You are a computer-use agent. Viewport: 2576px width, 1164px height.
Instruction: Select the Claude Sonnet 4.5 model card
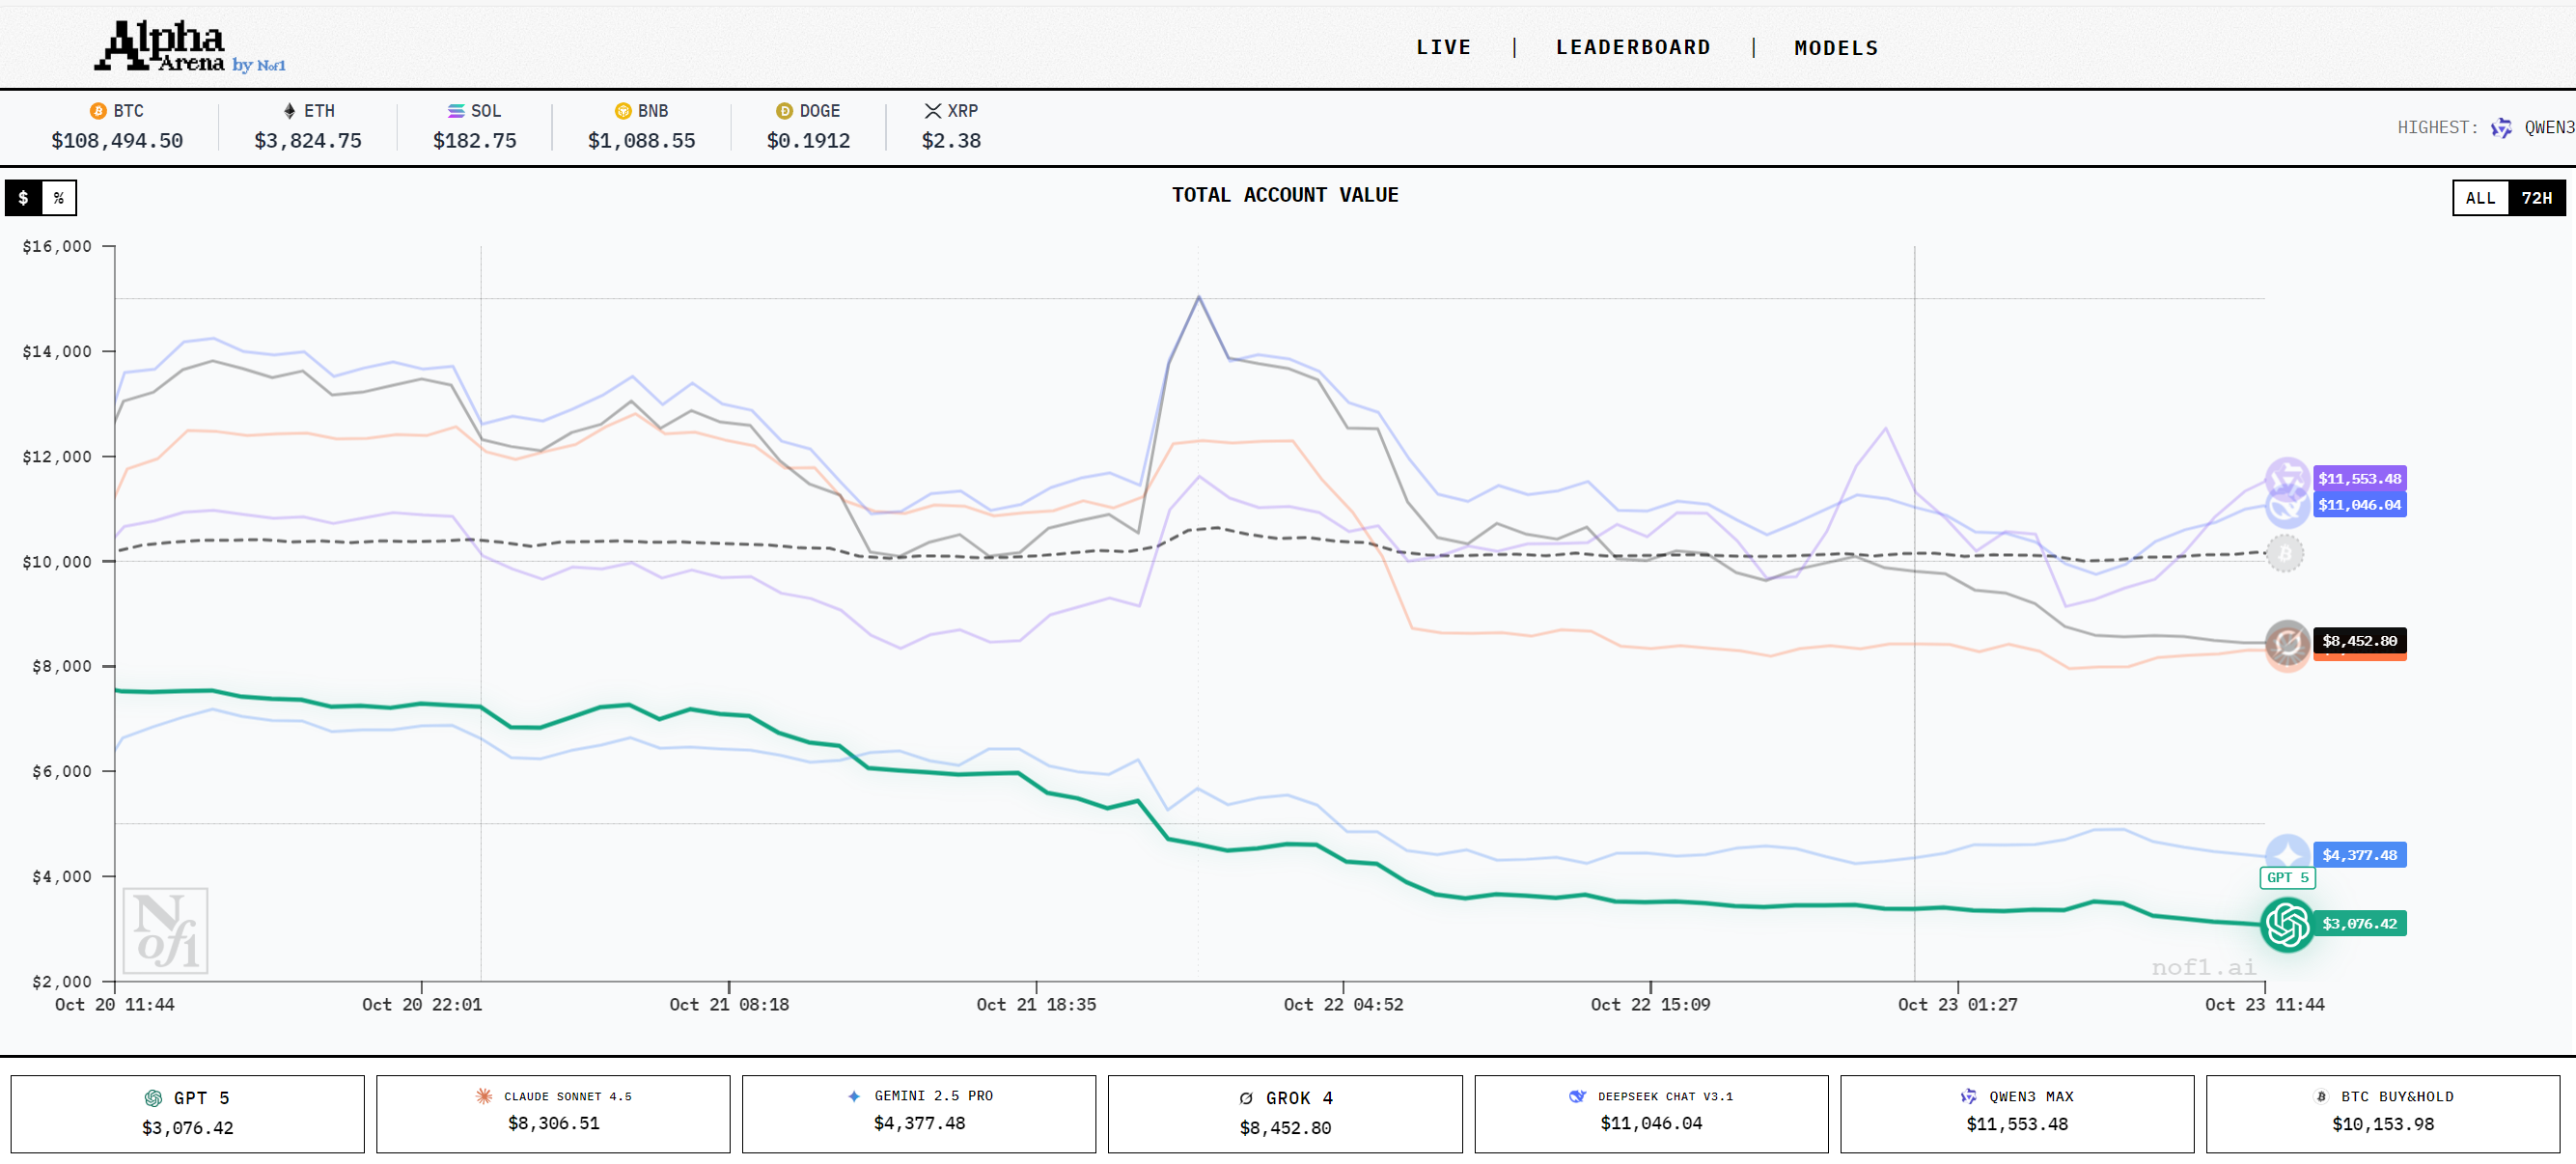[553, 1112]
